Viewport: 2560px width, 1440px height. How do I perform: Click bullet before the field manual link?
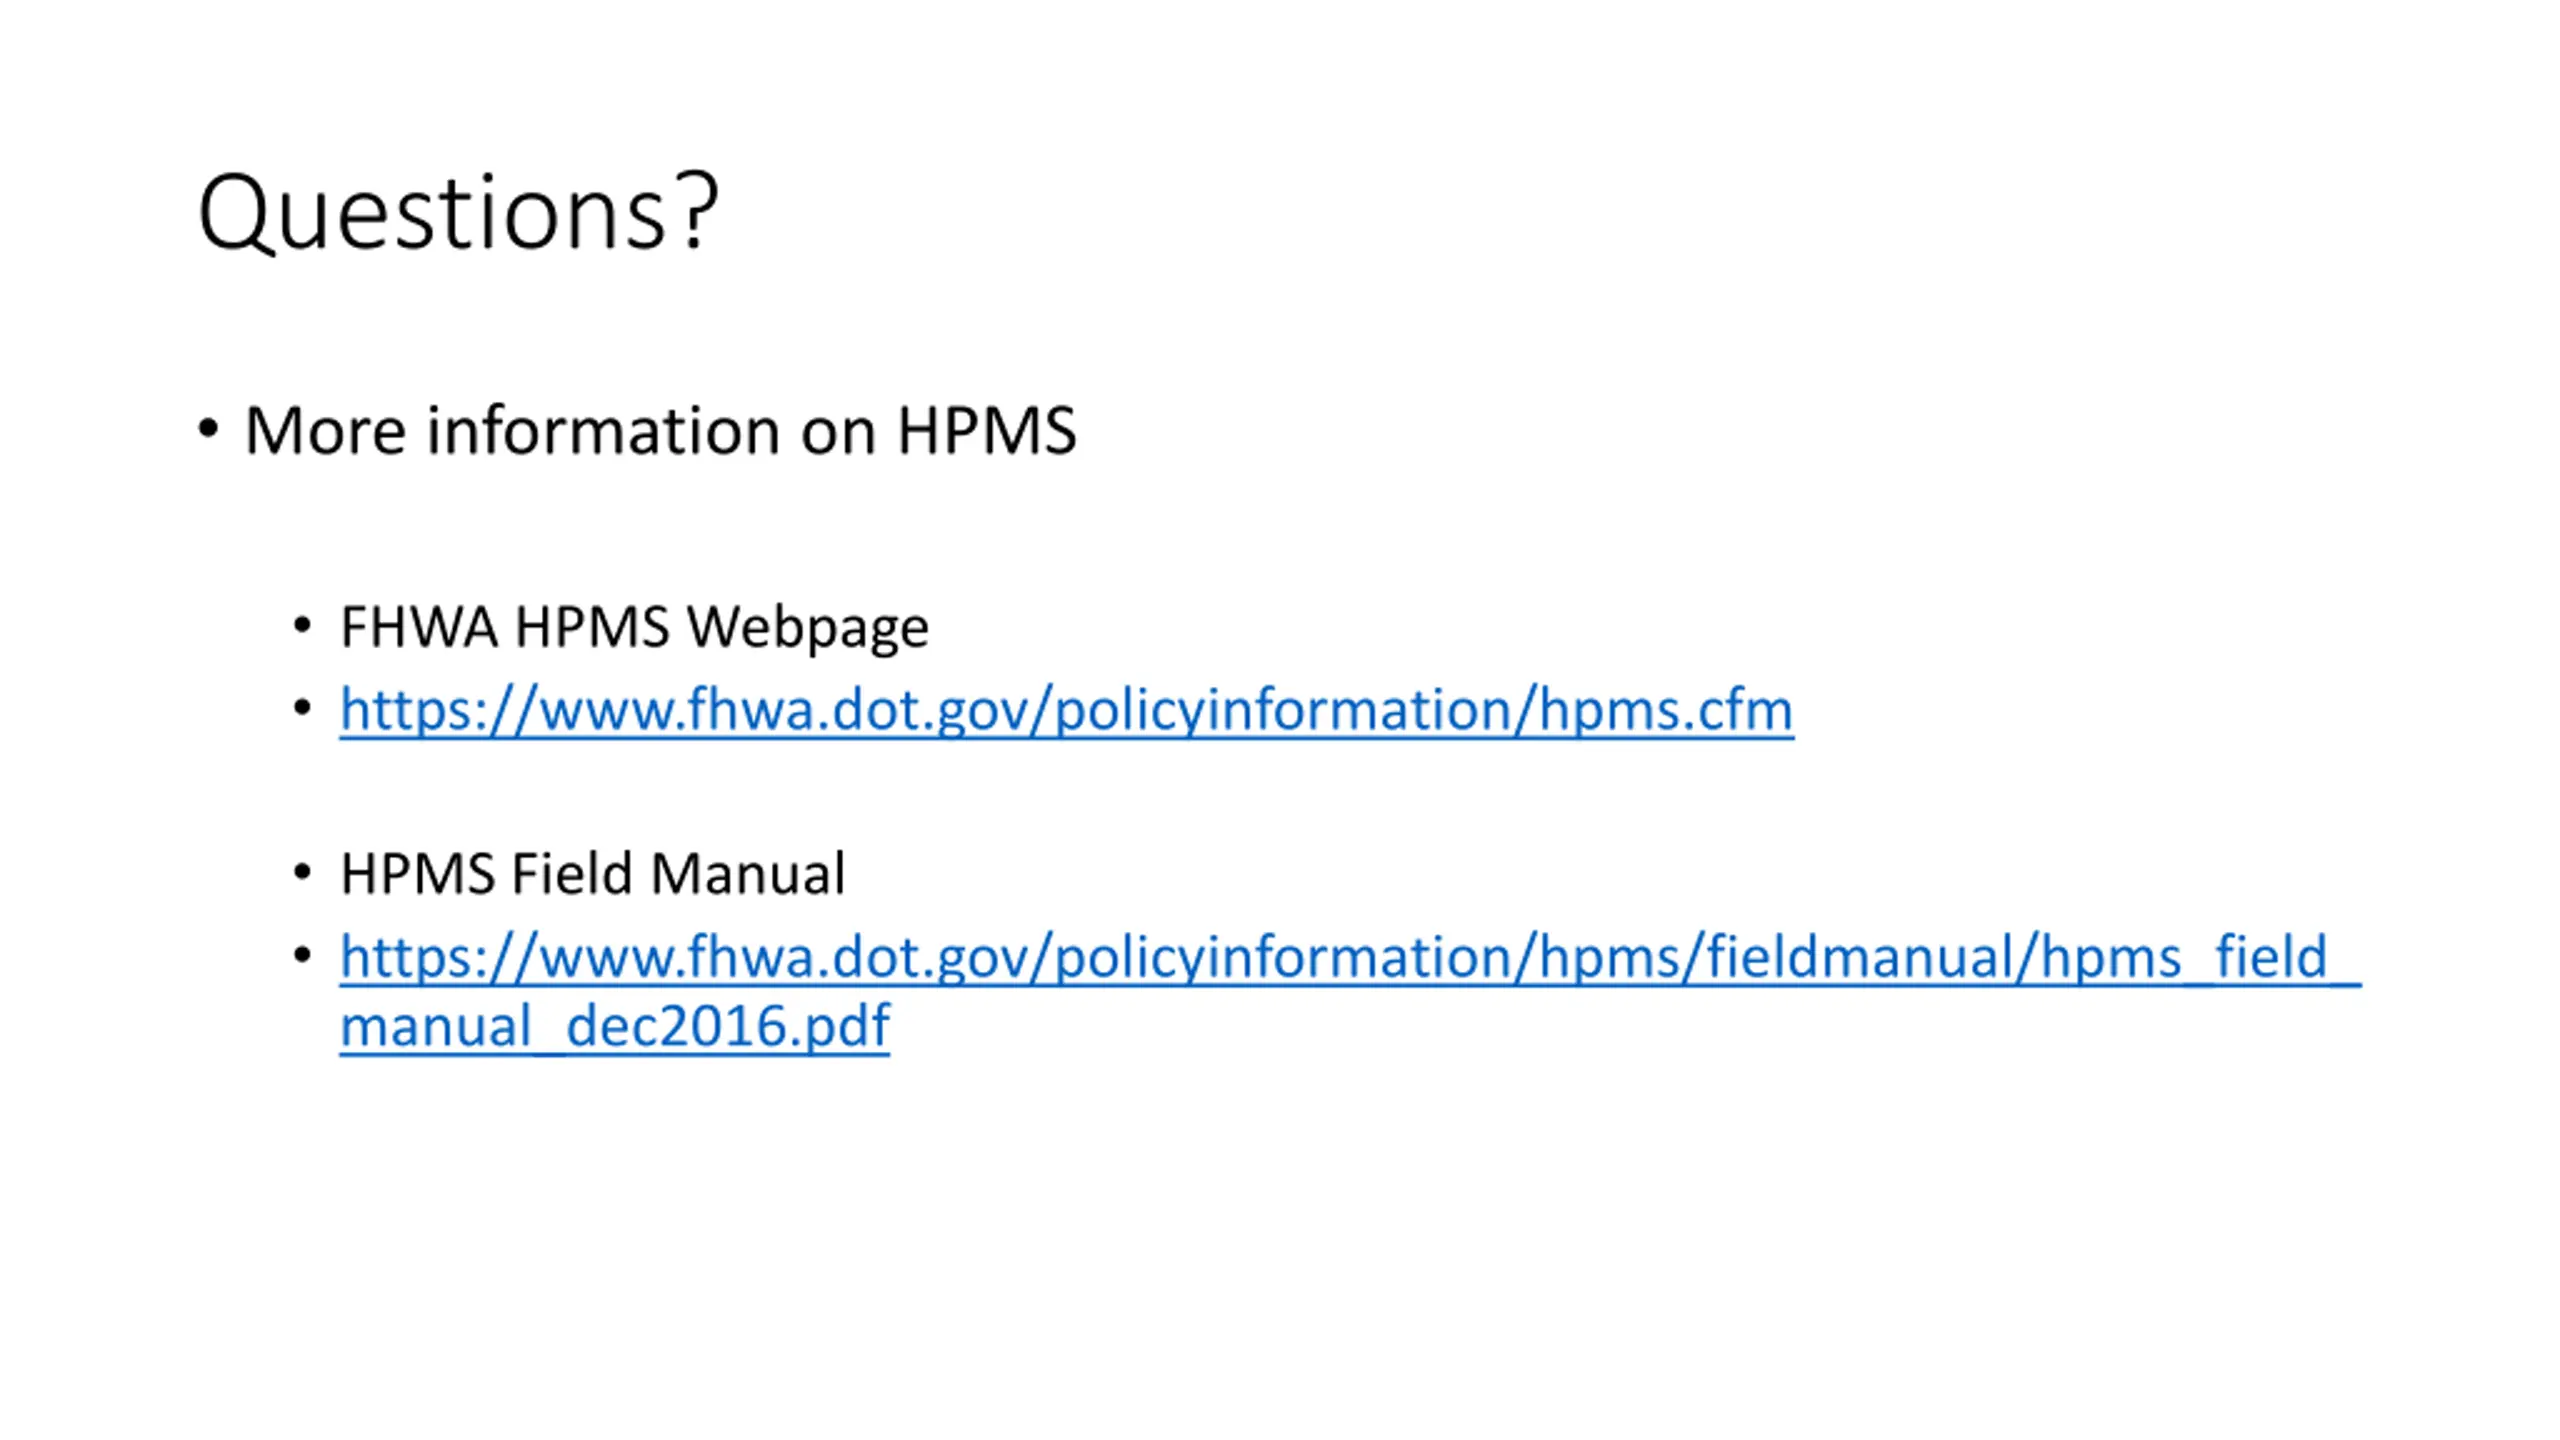[x=302, y=956]
